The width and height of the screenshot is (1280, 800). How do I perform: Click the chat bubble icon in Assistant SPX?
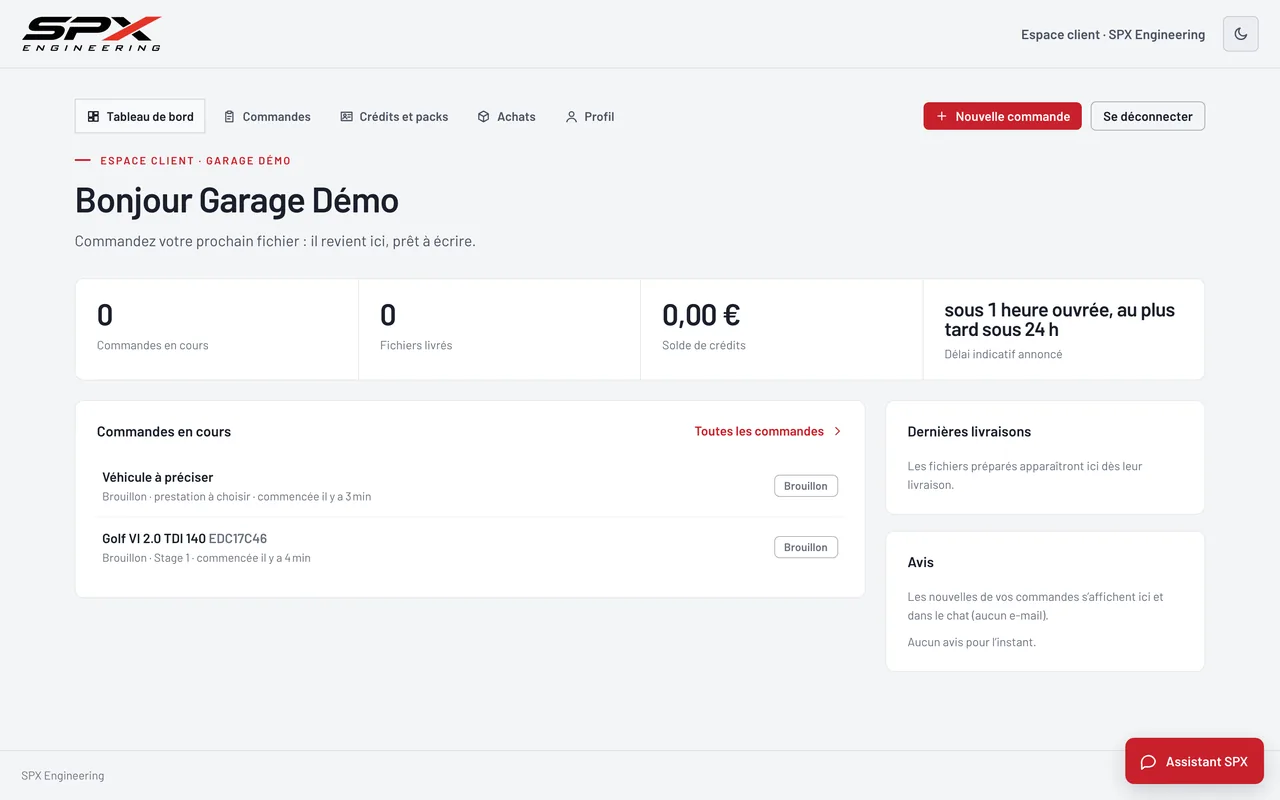[1149, 762]
